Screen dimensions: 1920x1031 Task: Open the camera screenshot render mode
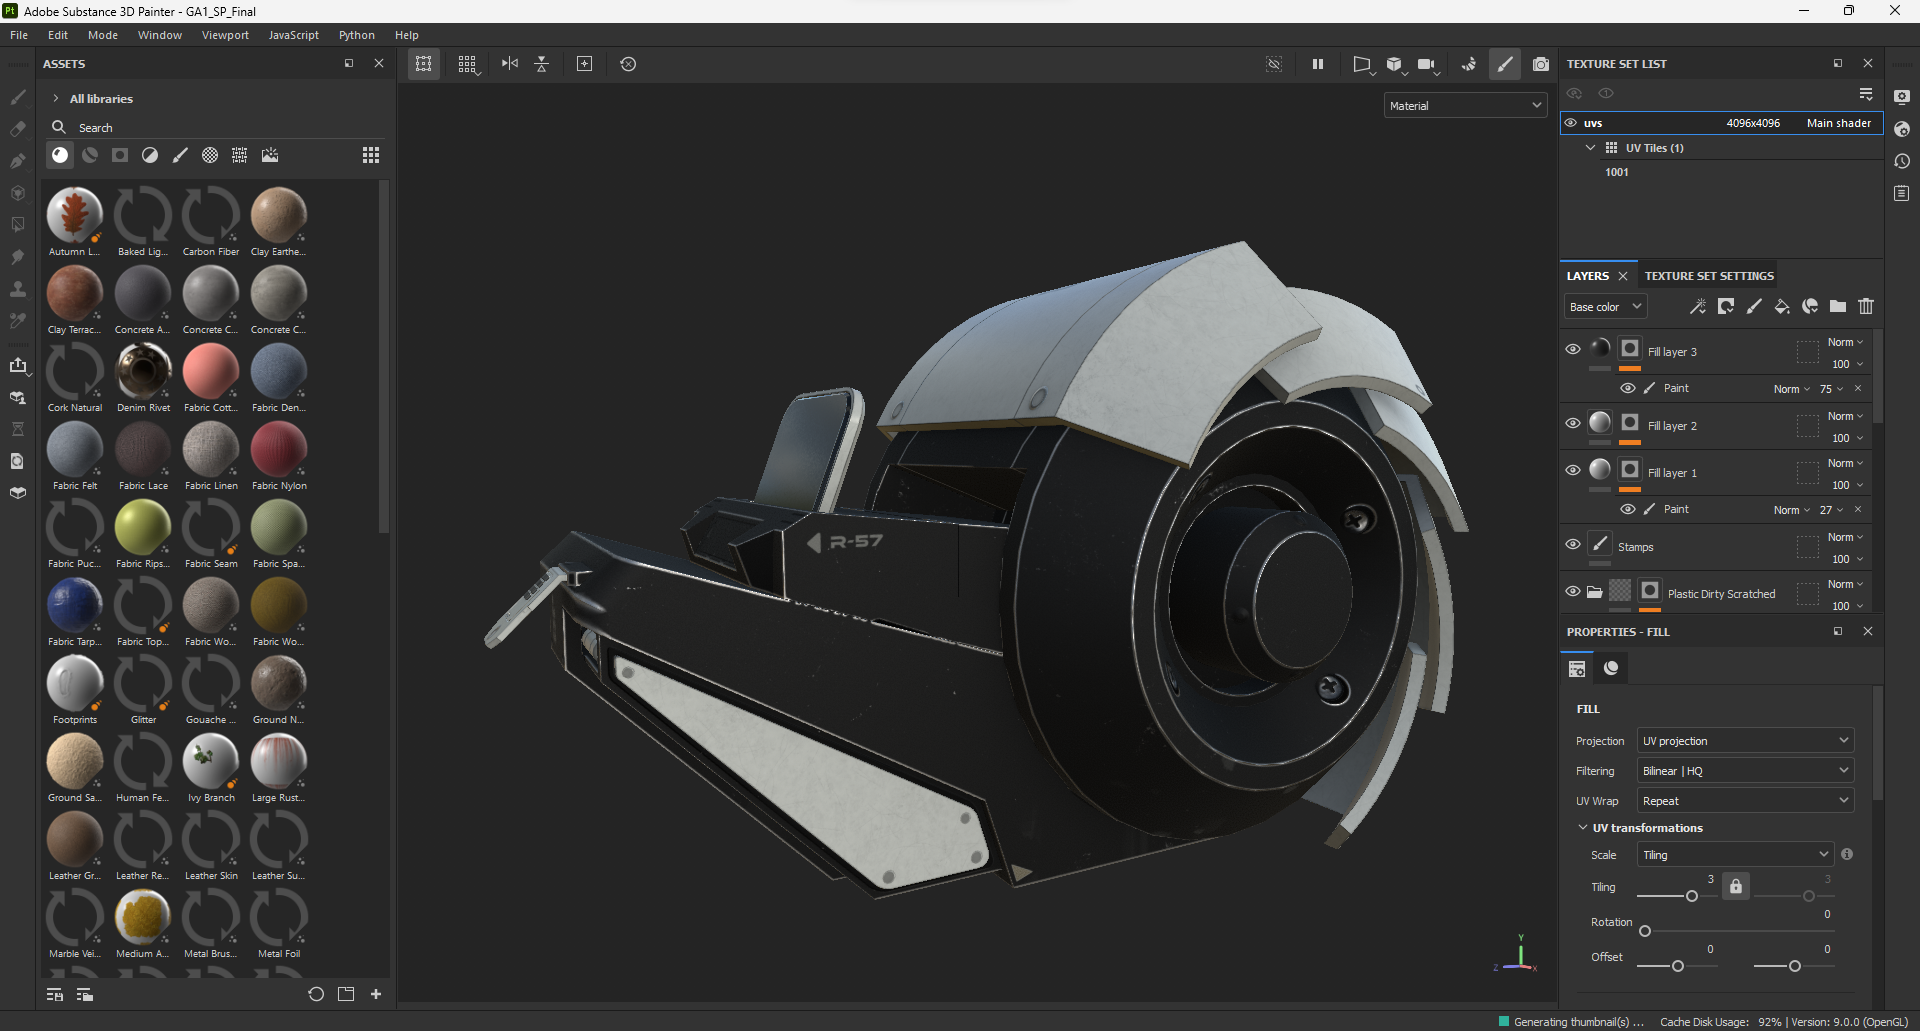click(x=1541, y=64)
